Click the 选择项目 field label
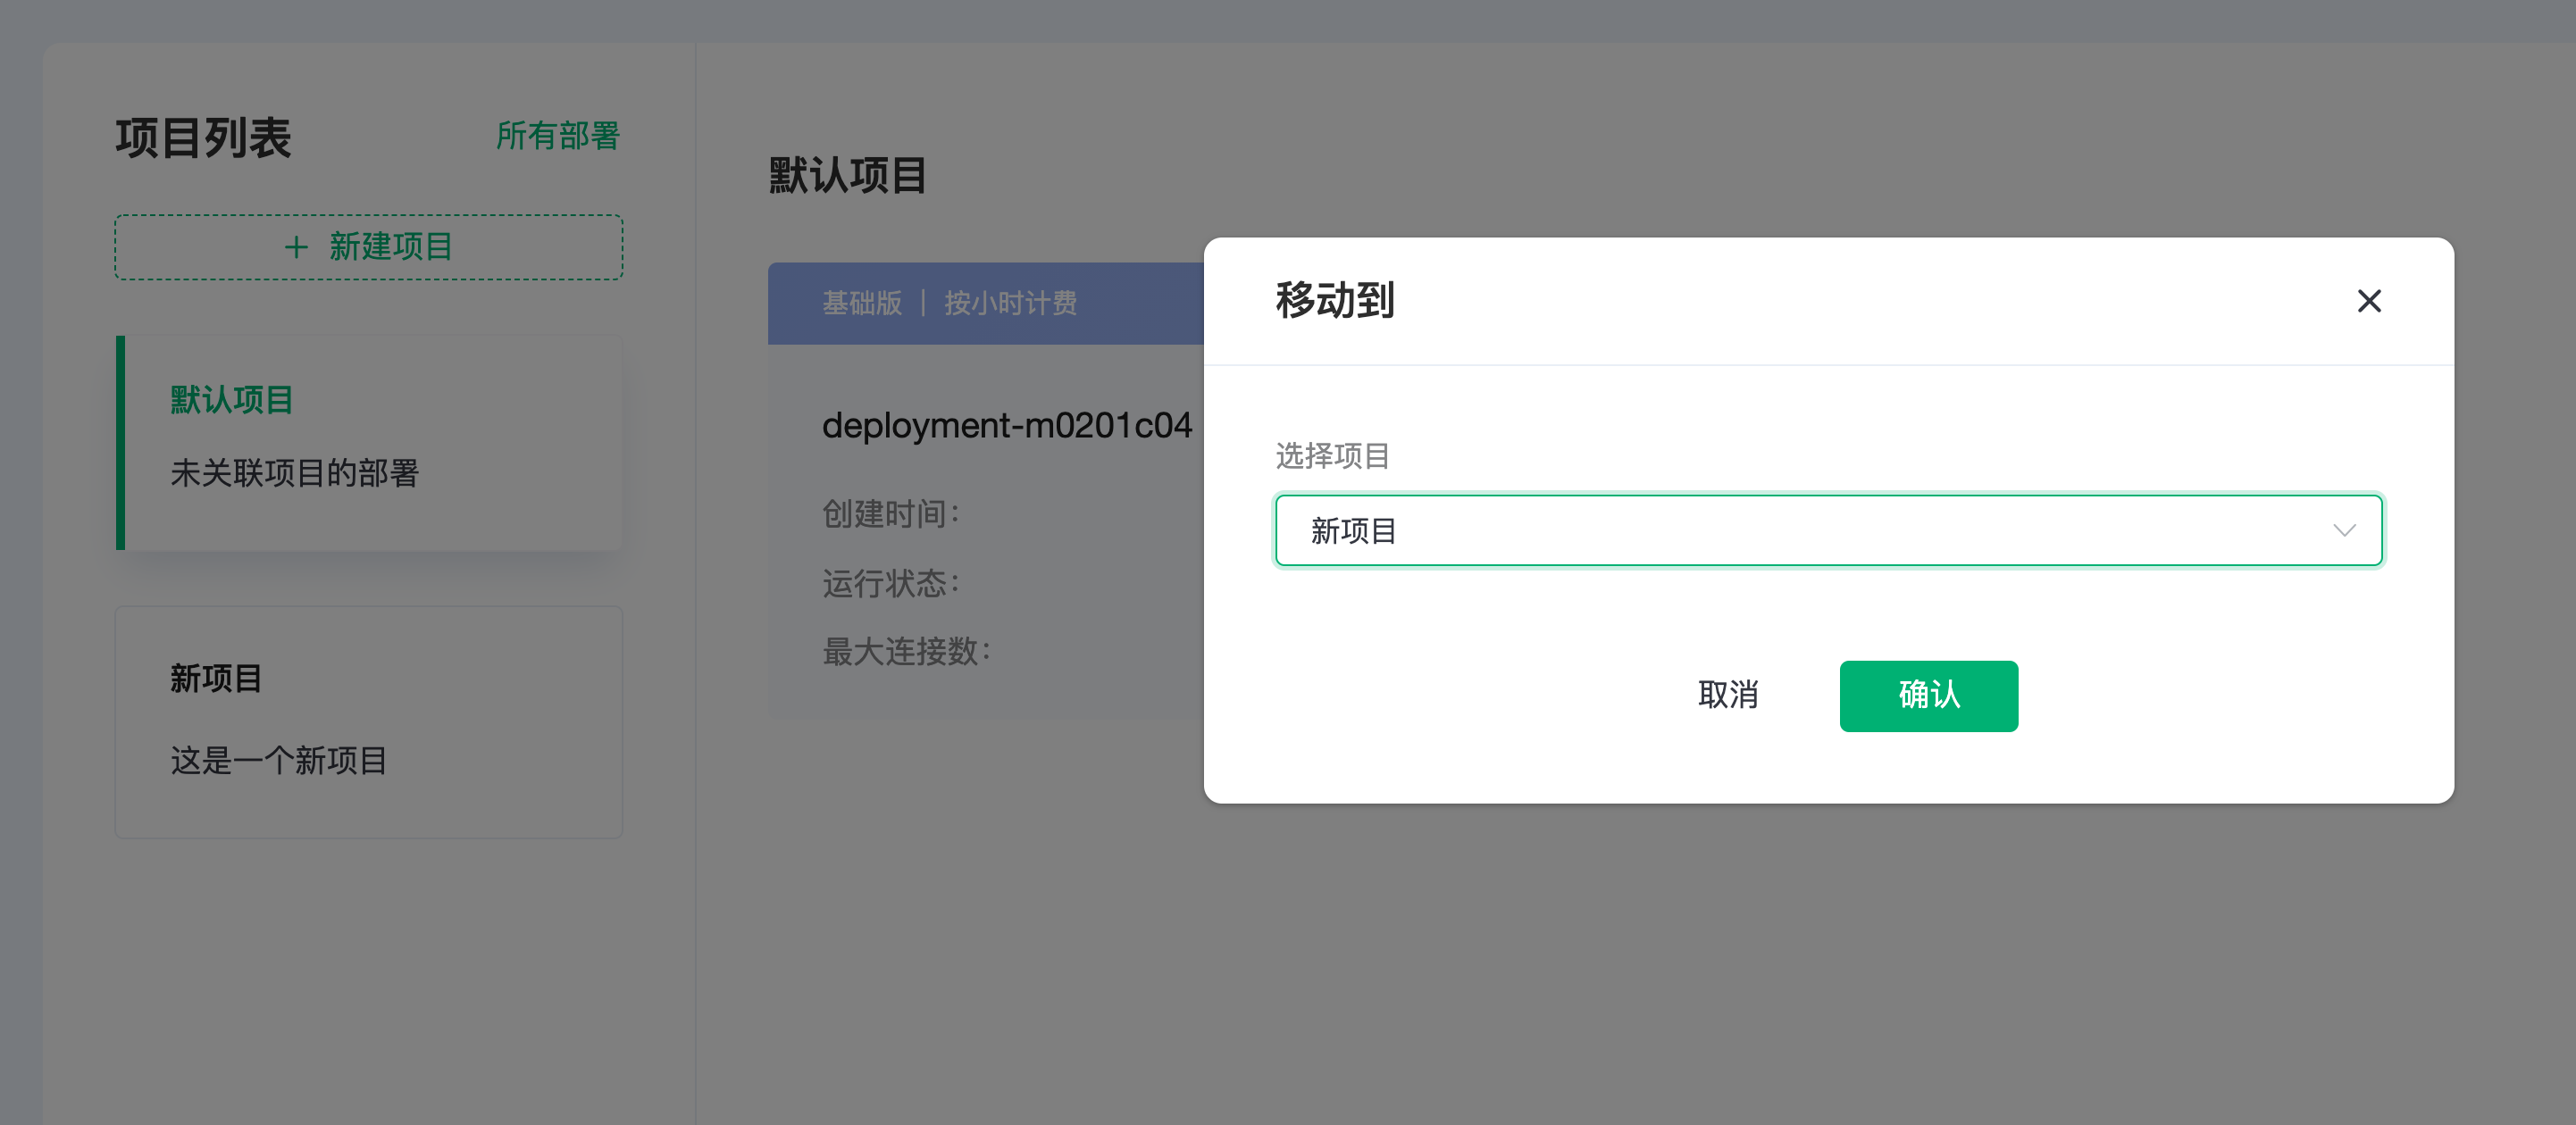 click(x=1332, y=456)
